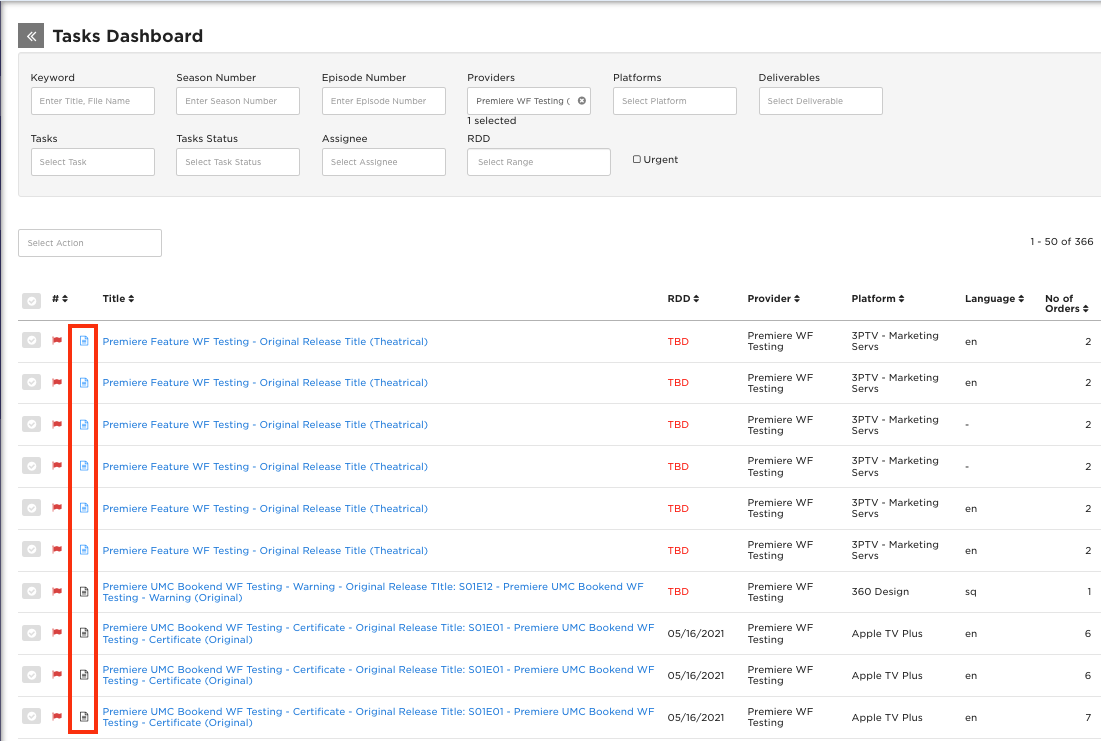The image size is (1101, 741).
Task: Click the Apple TV Plus cell in the 7-orders row
Action: pyautogui.click(x=887, y=717)
